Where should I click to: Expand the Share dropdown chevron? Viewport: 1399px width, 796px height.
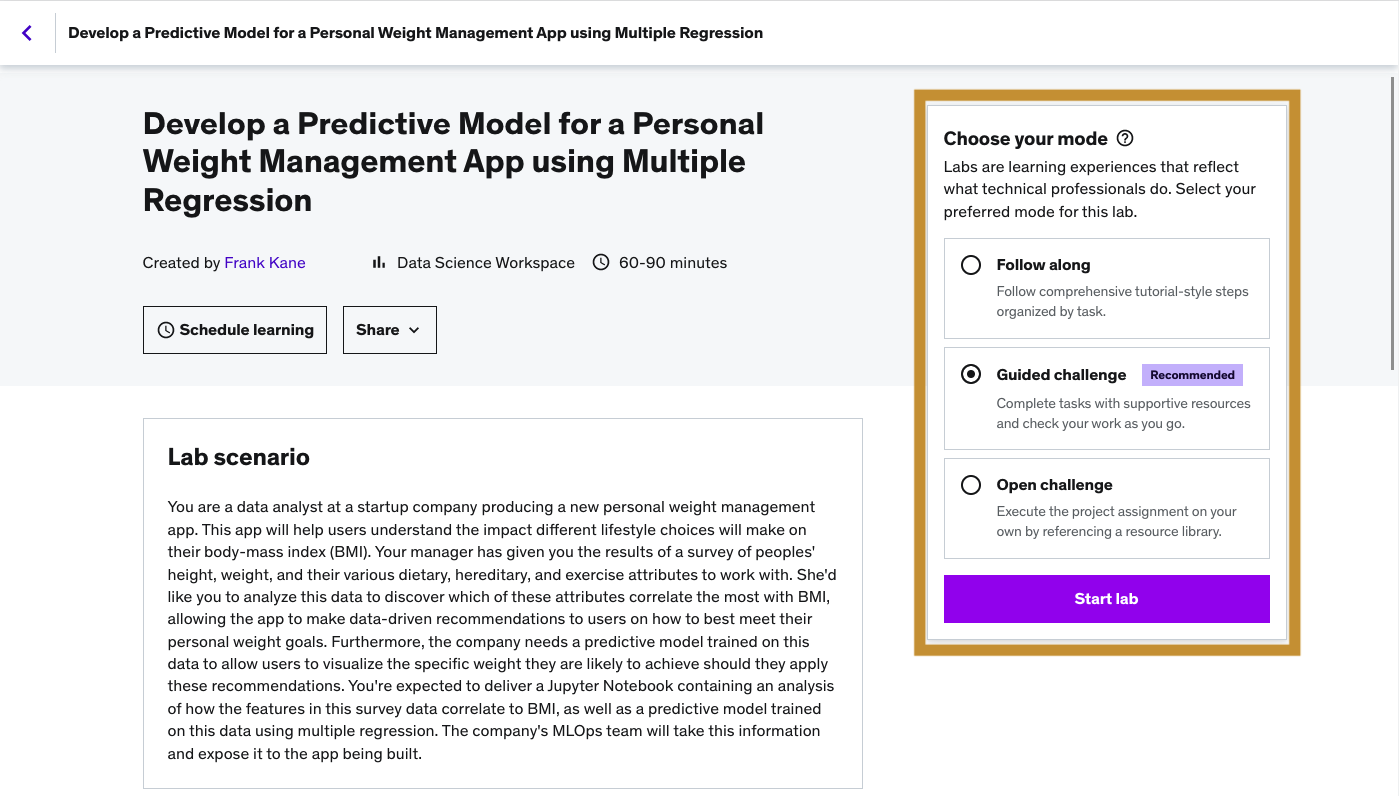pyautogui.click(x=414, y=330)
